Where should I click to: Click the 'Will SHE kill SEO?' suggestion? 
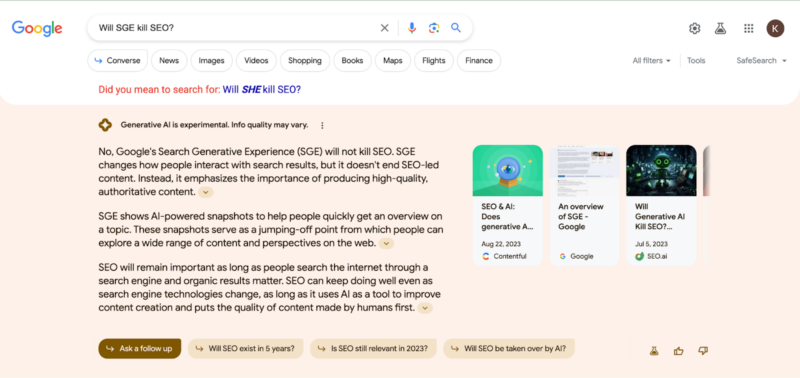click(262, 90)
